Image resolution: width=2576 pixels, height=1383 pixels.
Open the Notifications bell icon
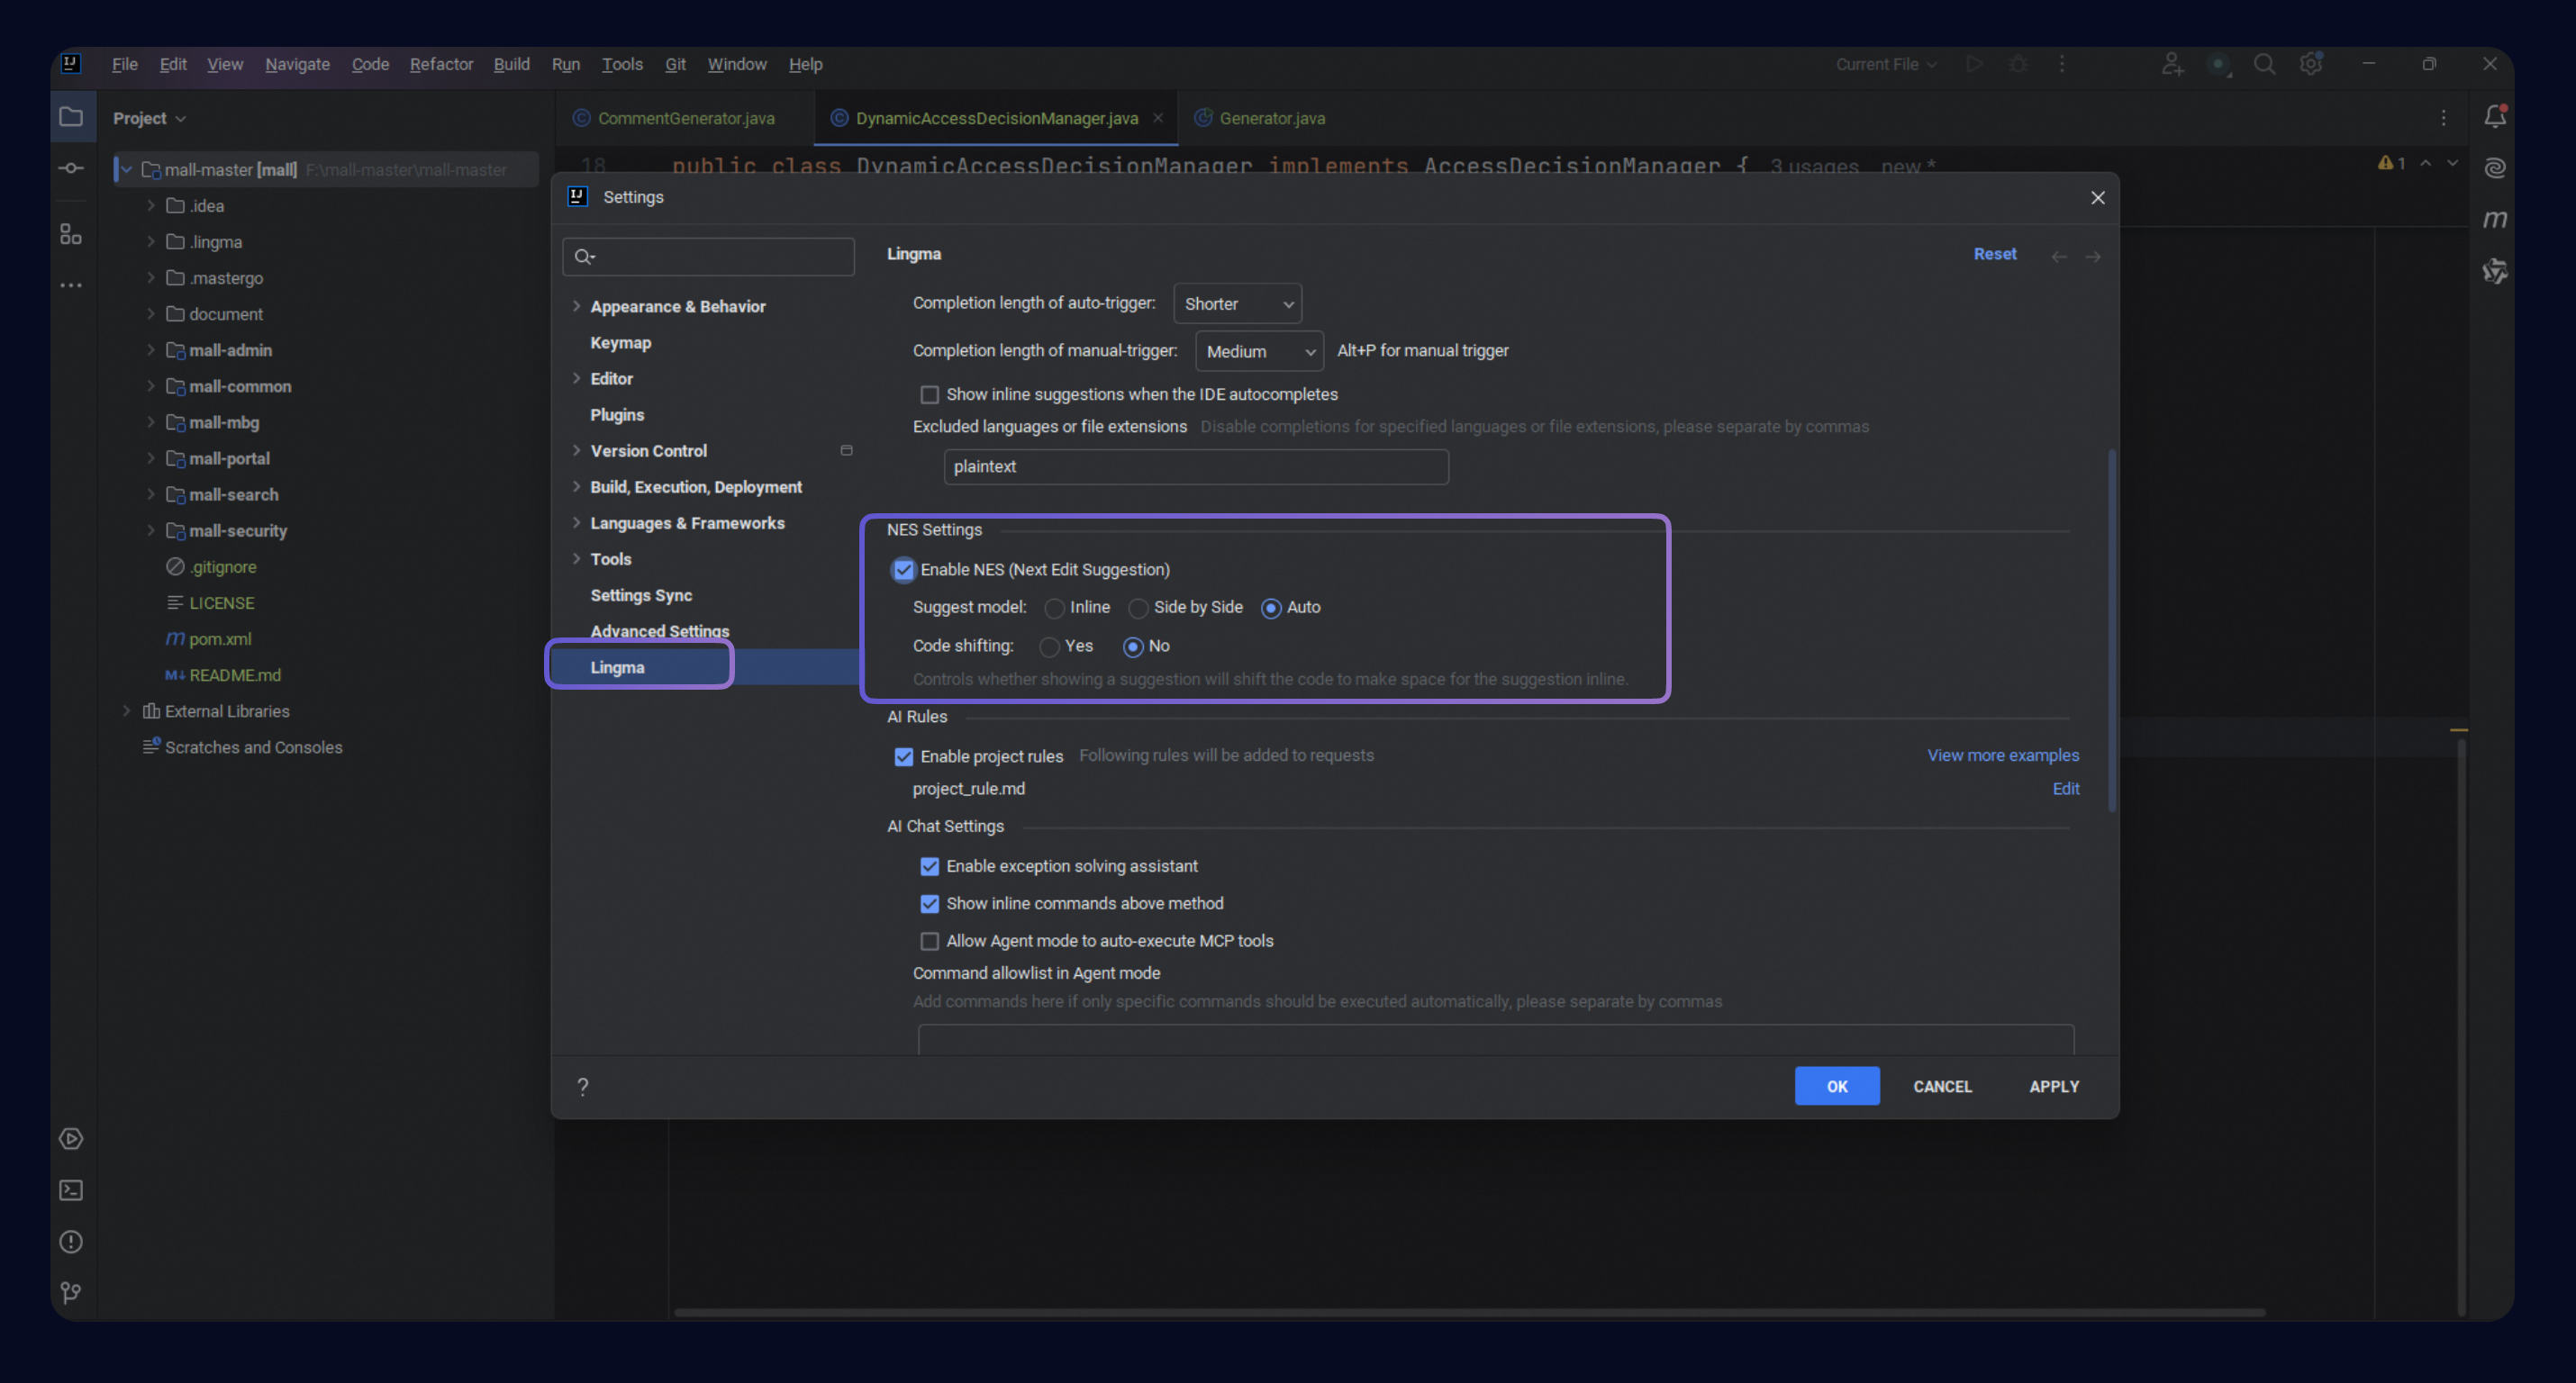point(2494,117)
